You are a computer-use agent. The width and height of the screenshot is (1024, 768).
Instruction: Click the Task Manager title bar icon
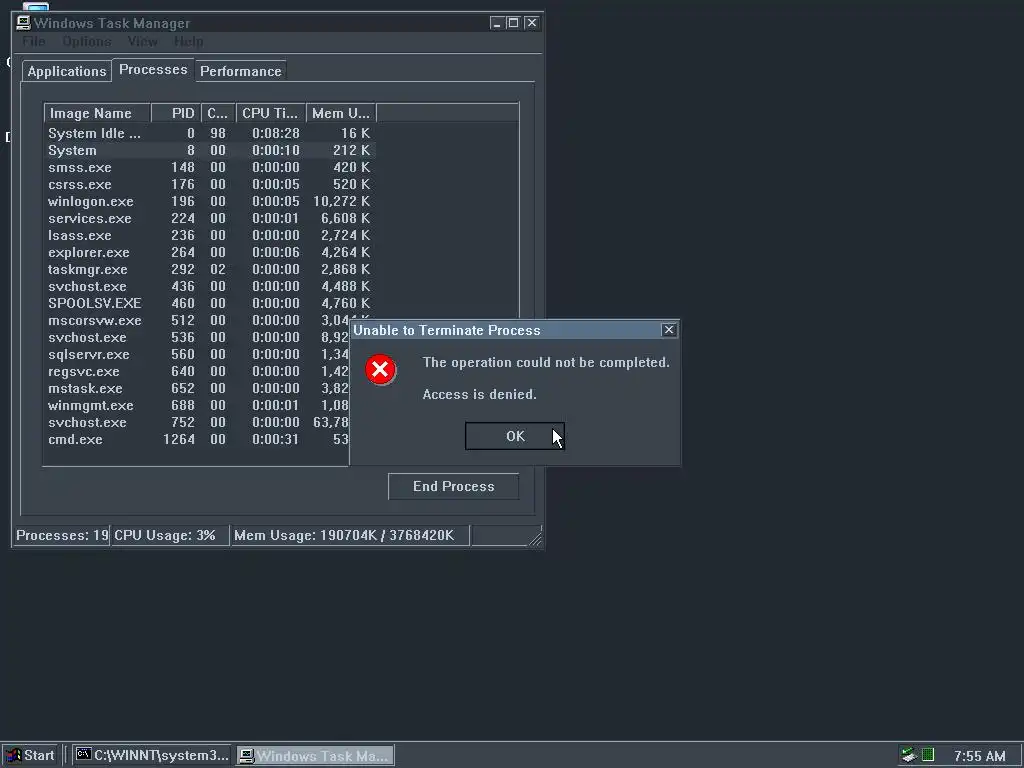pyautogui.click(x=24, y=23)
